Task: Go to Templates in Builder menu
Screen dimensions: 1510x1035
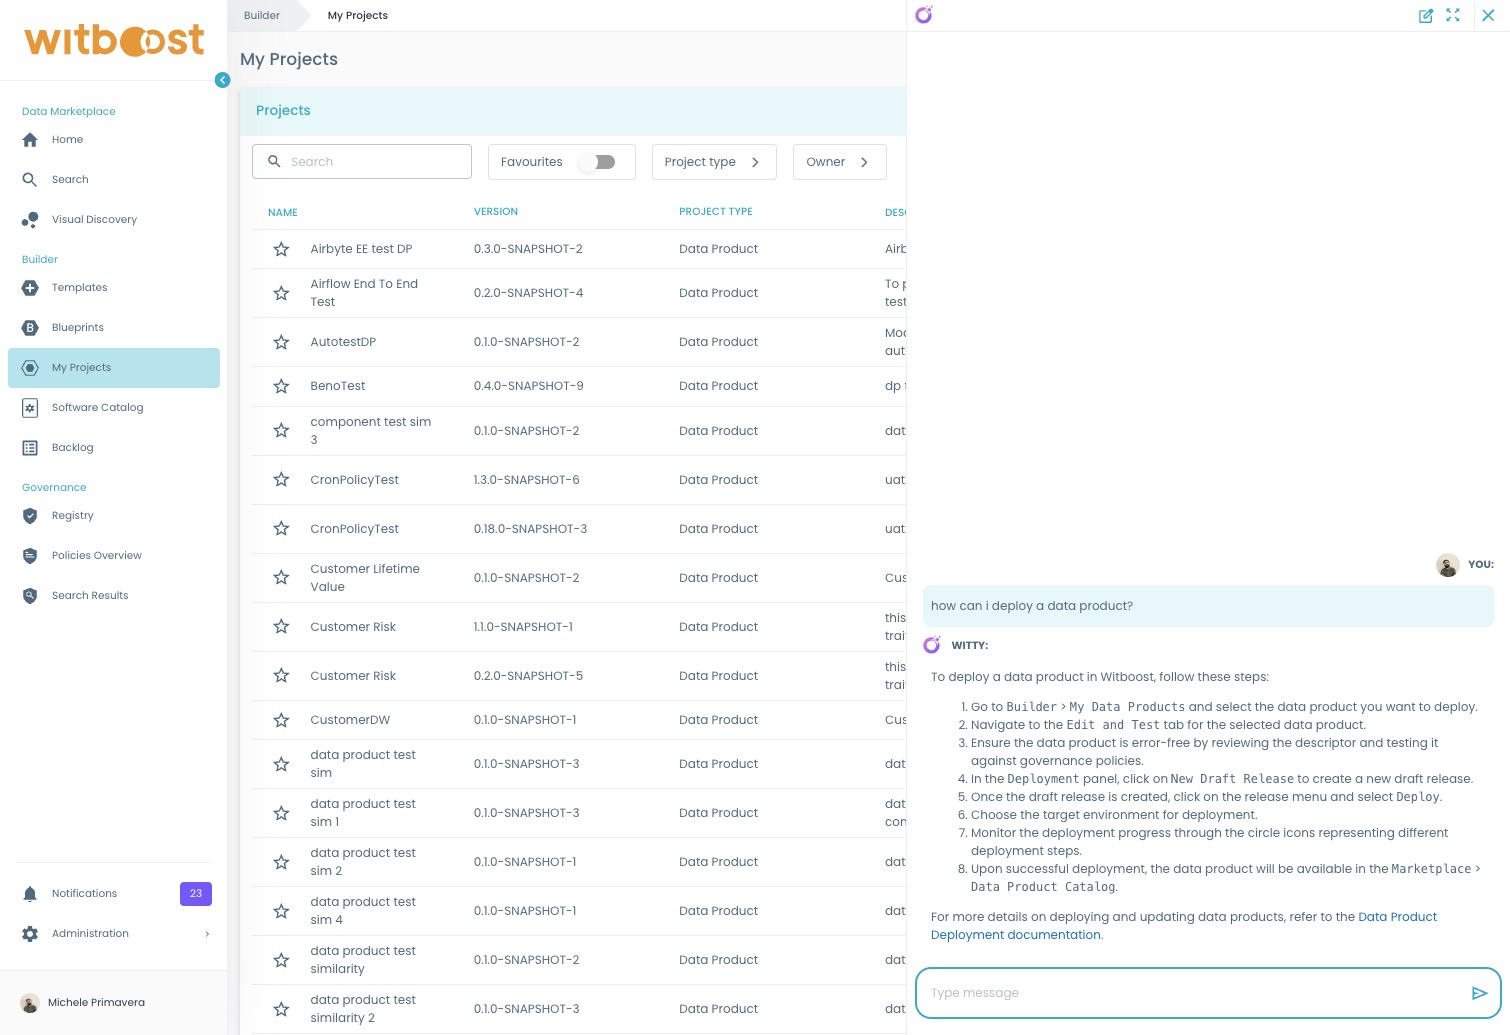Action: coord(79,288)
